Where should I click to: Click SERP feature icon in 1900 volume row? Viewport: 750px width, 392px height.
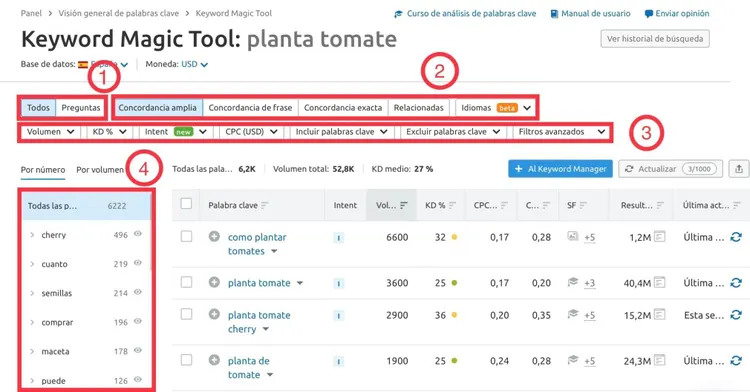[573, 360]
